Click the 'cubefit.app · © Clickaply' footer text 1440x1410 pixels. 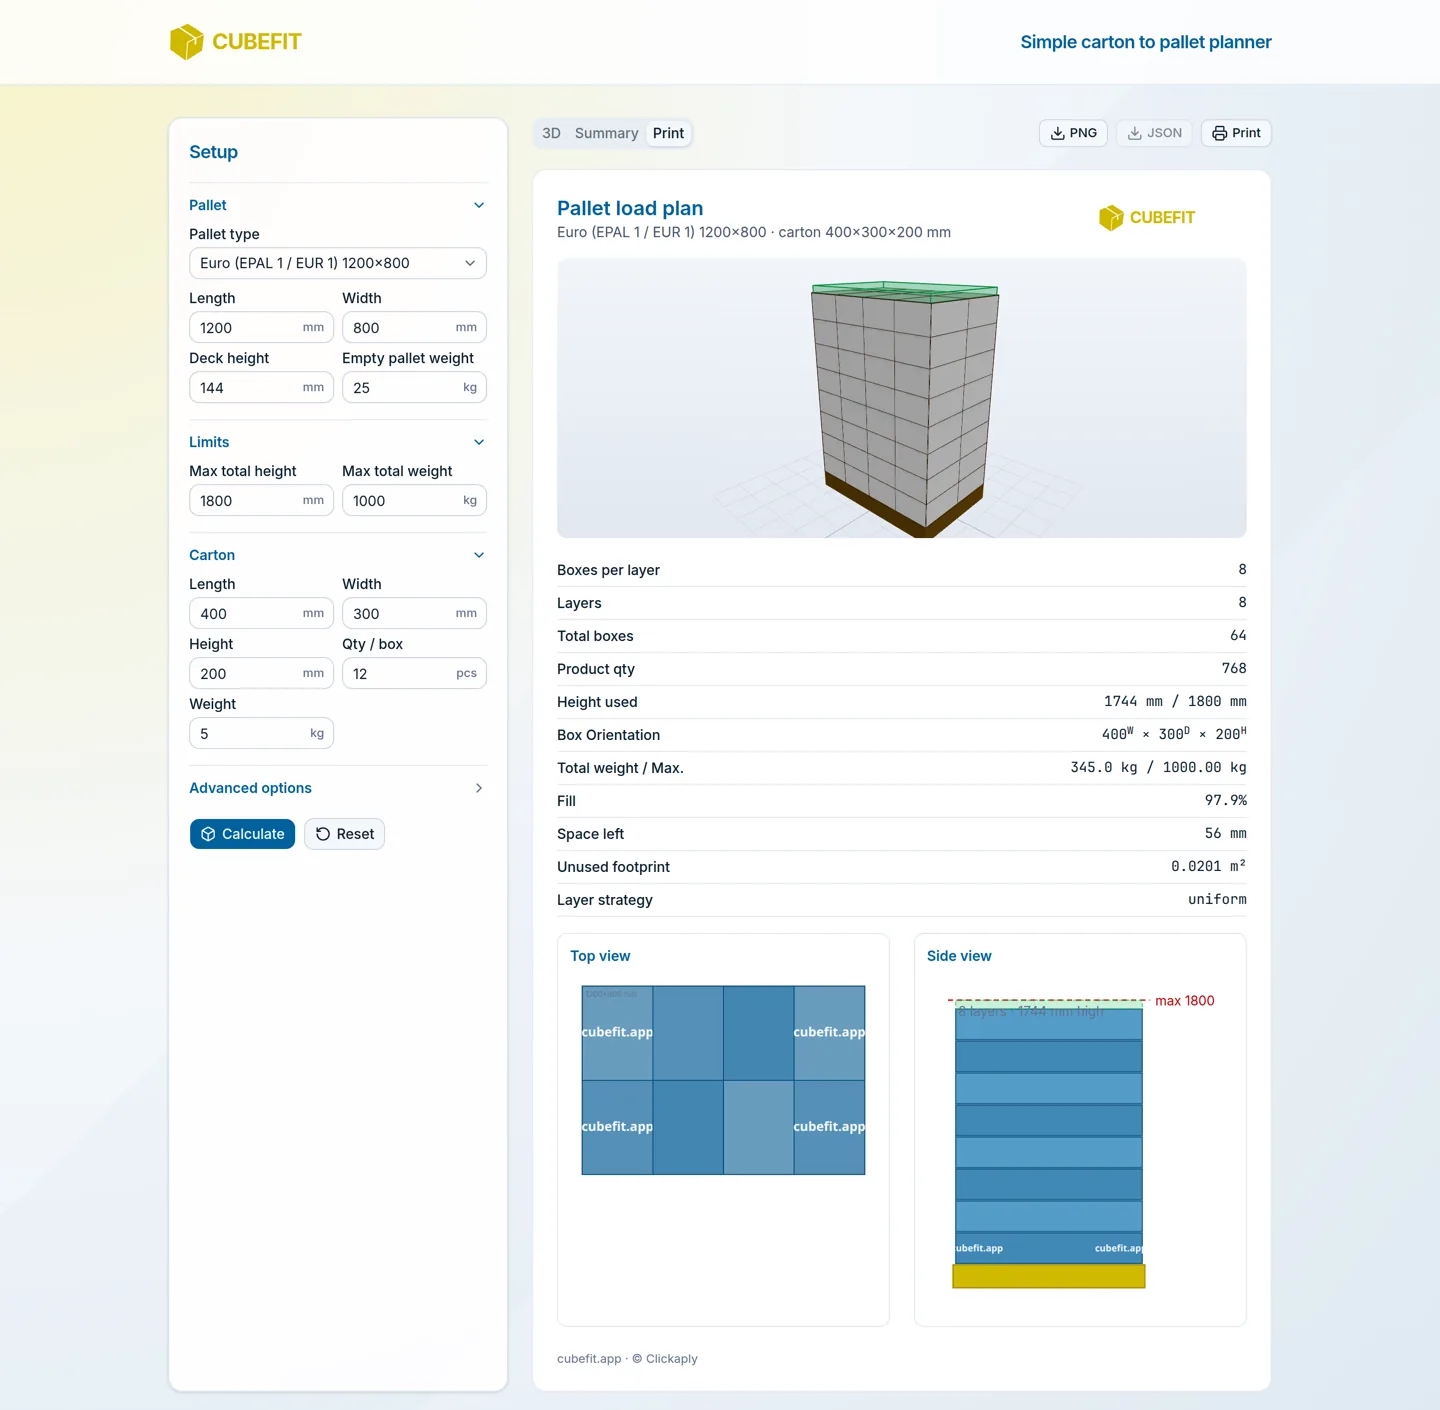tap(627, 1358)
